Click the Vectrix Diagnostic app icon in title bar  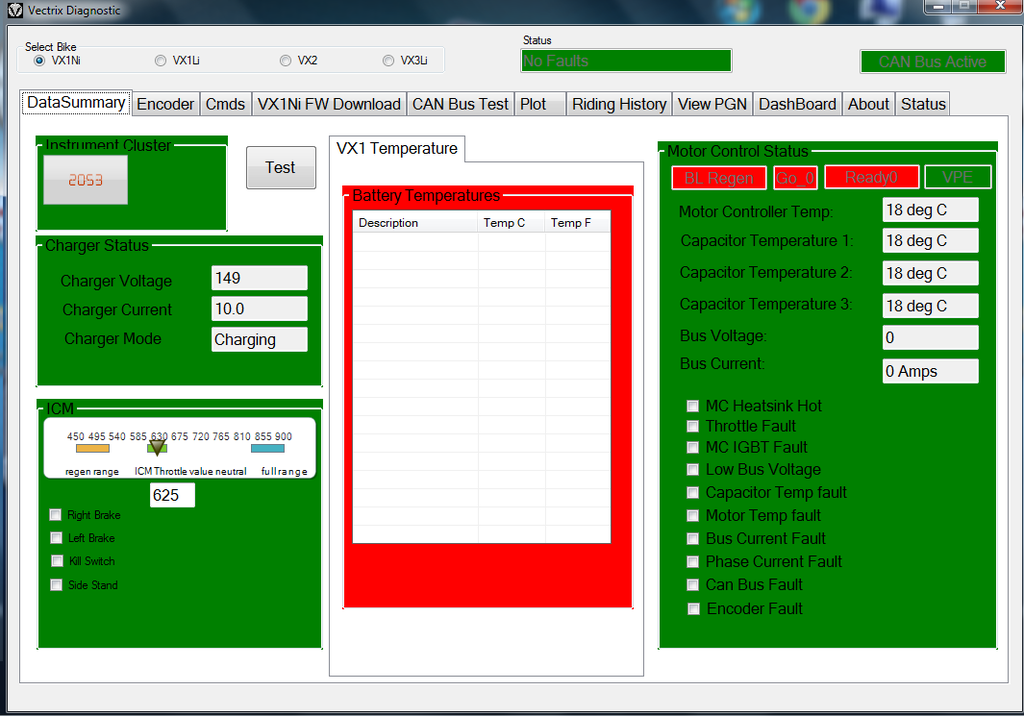pyautogui.click(x=14, y=10)
